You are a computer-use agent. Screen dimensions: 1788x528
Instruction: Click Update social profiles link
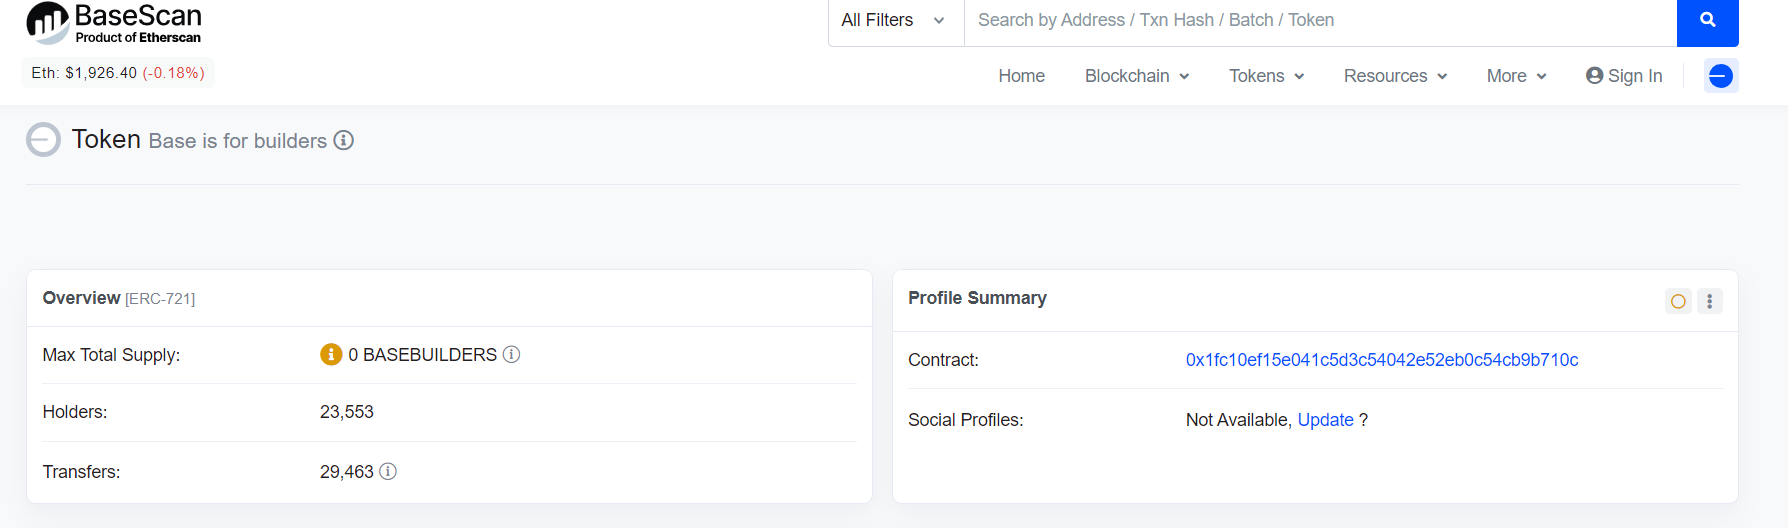(1325, 420)
